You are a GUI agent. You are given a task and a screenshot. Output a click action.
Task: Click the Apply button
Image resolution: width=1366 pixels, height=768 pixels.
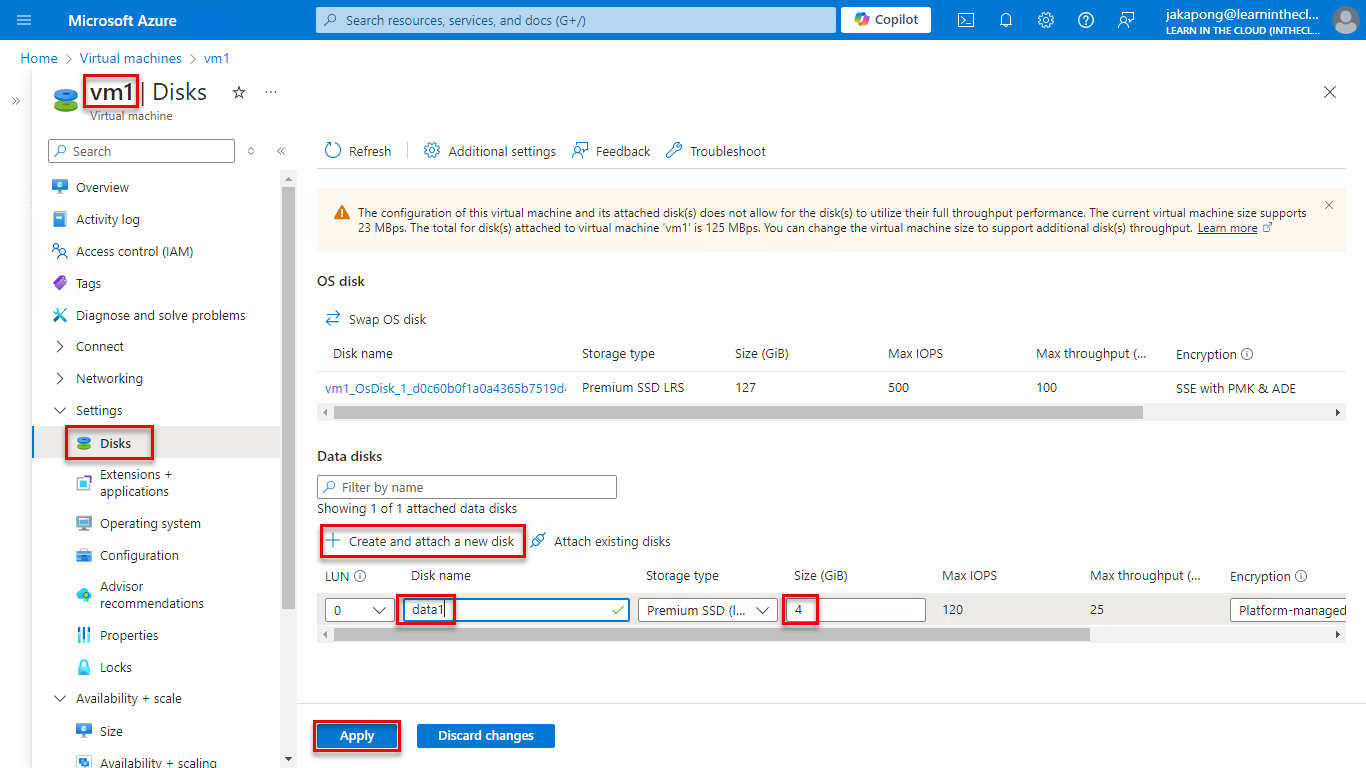357,736
